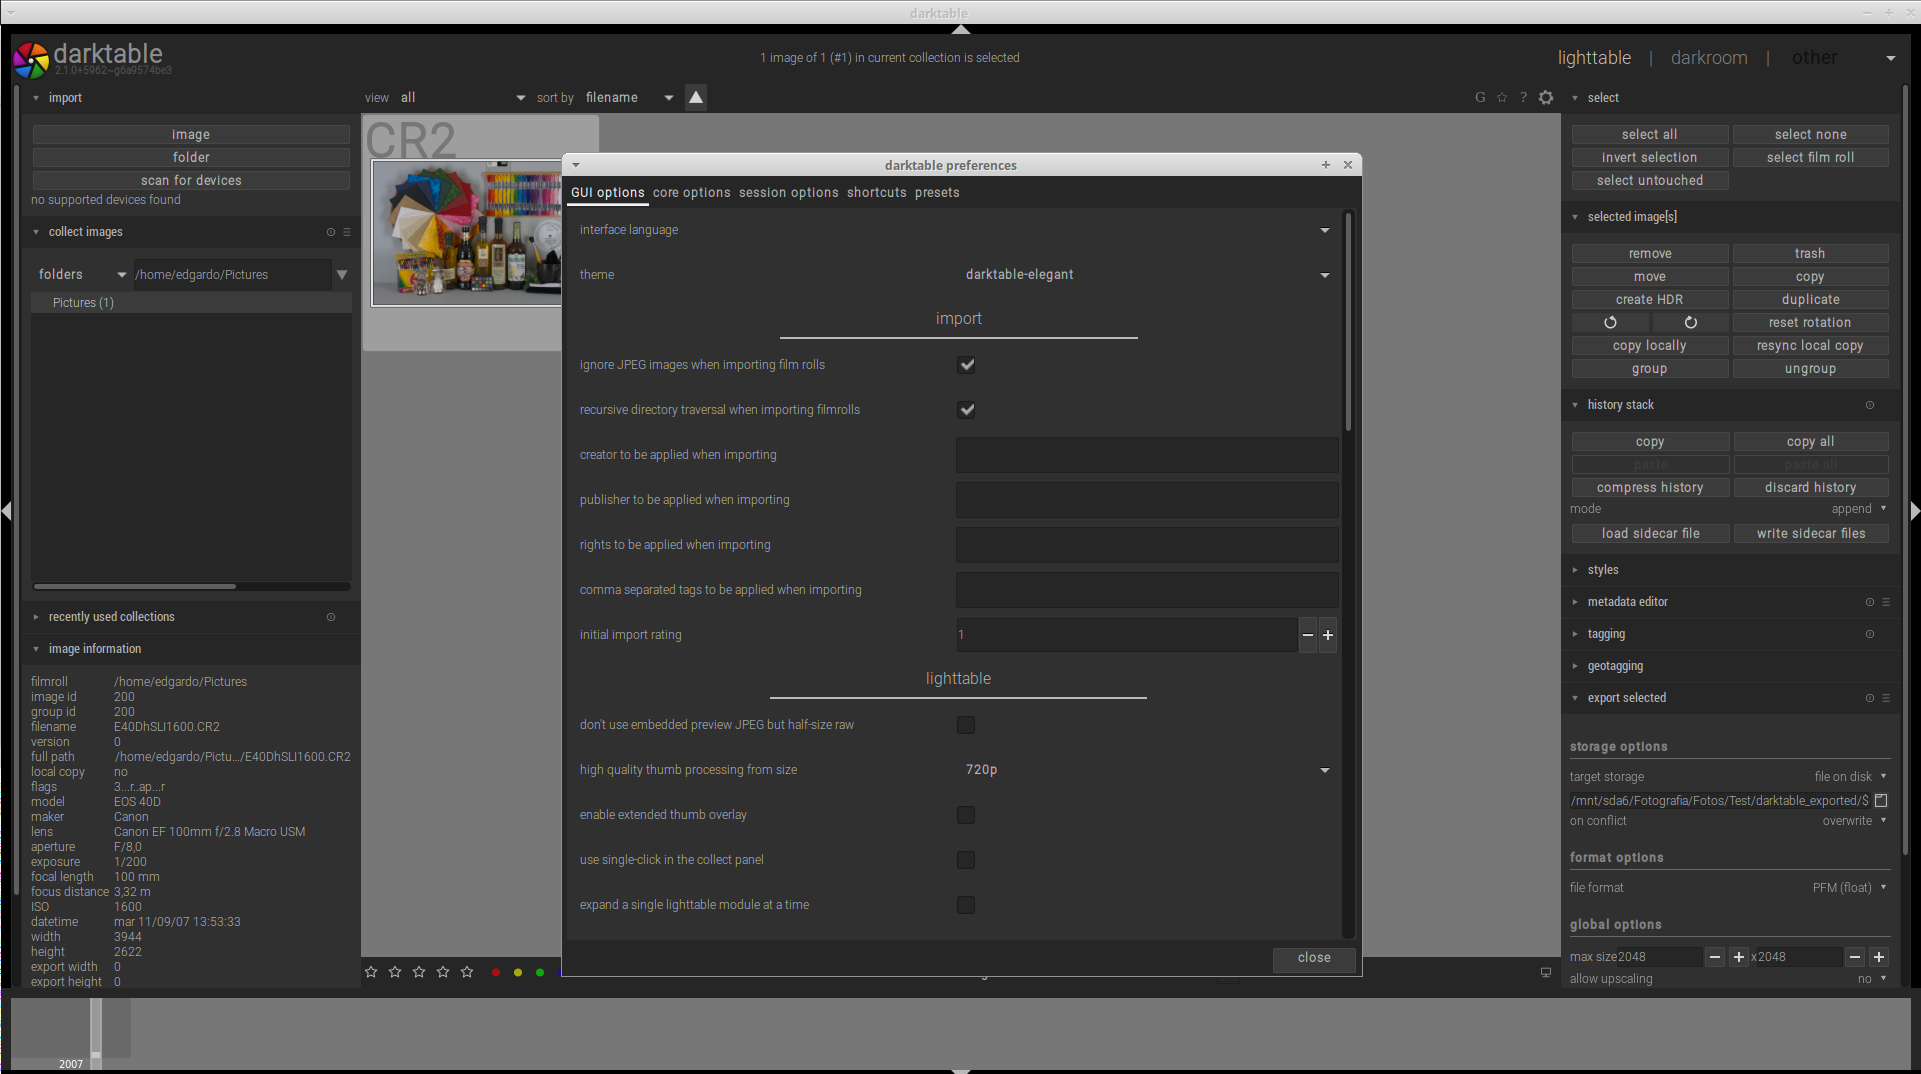Screen dimensions: 1921x1074
Task: Open the interface language dropdown
Action: click(1147, 230)
